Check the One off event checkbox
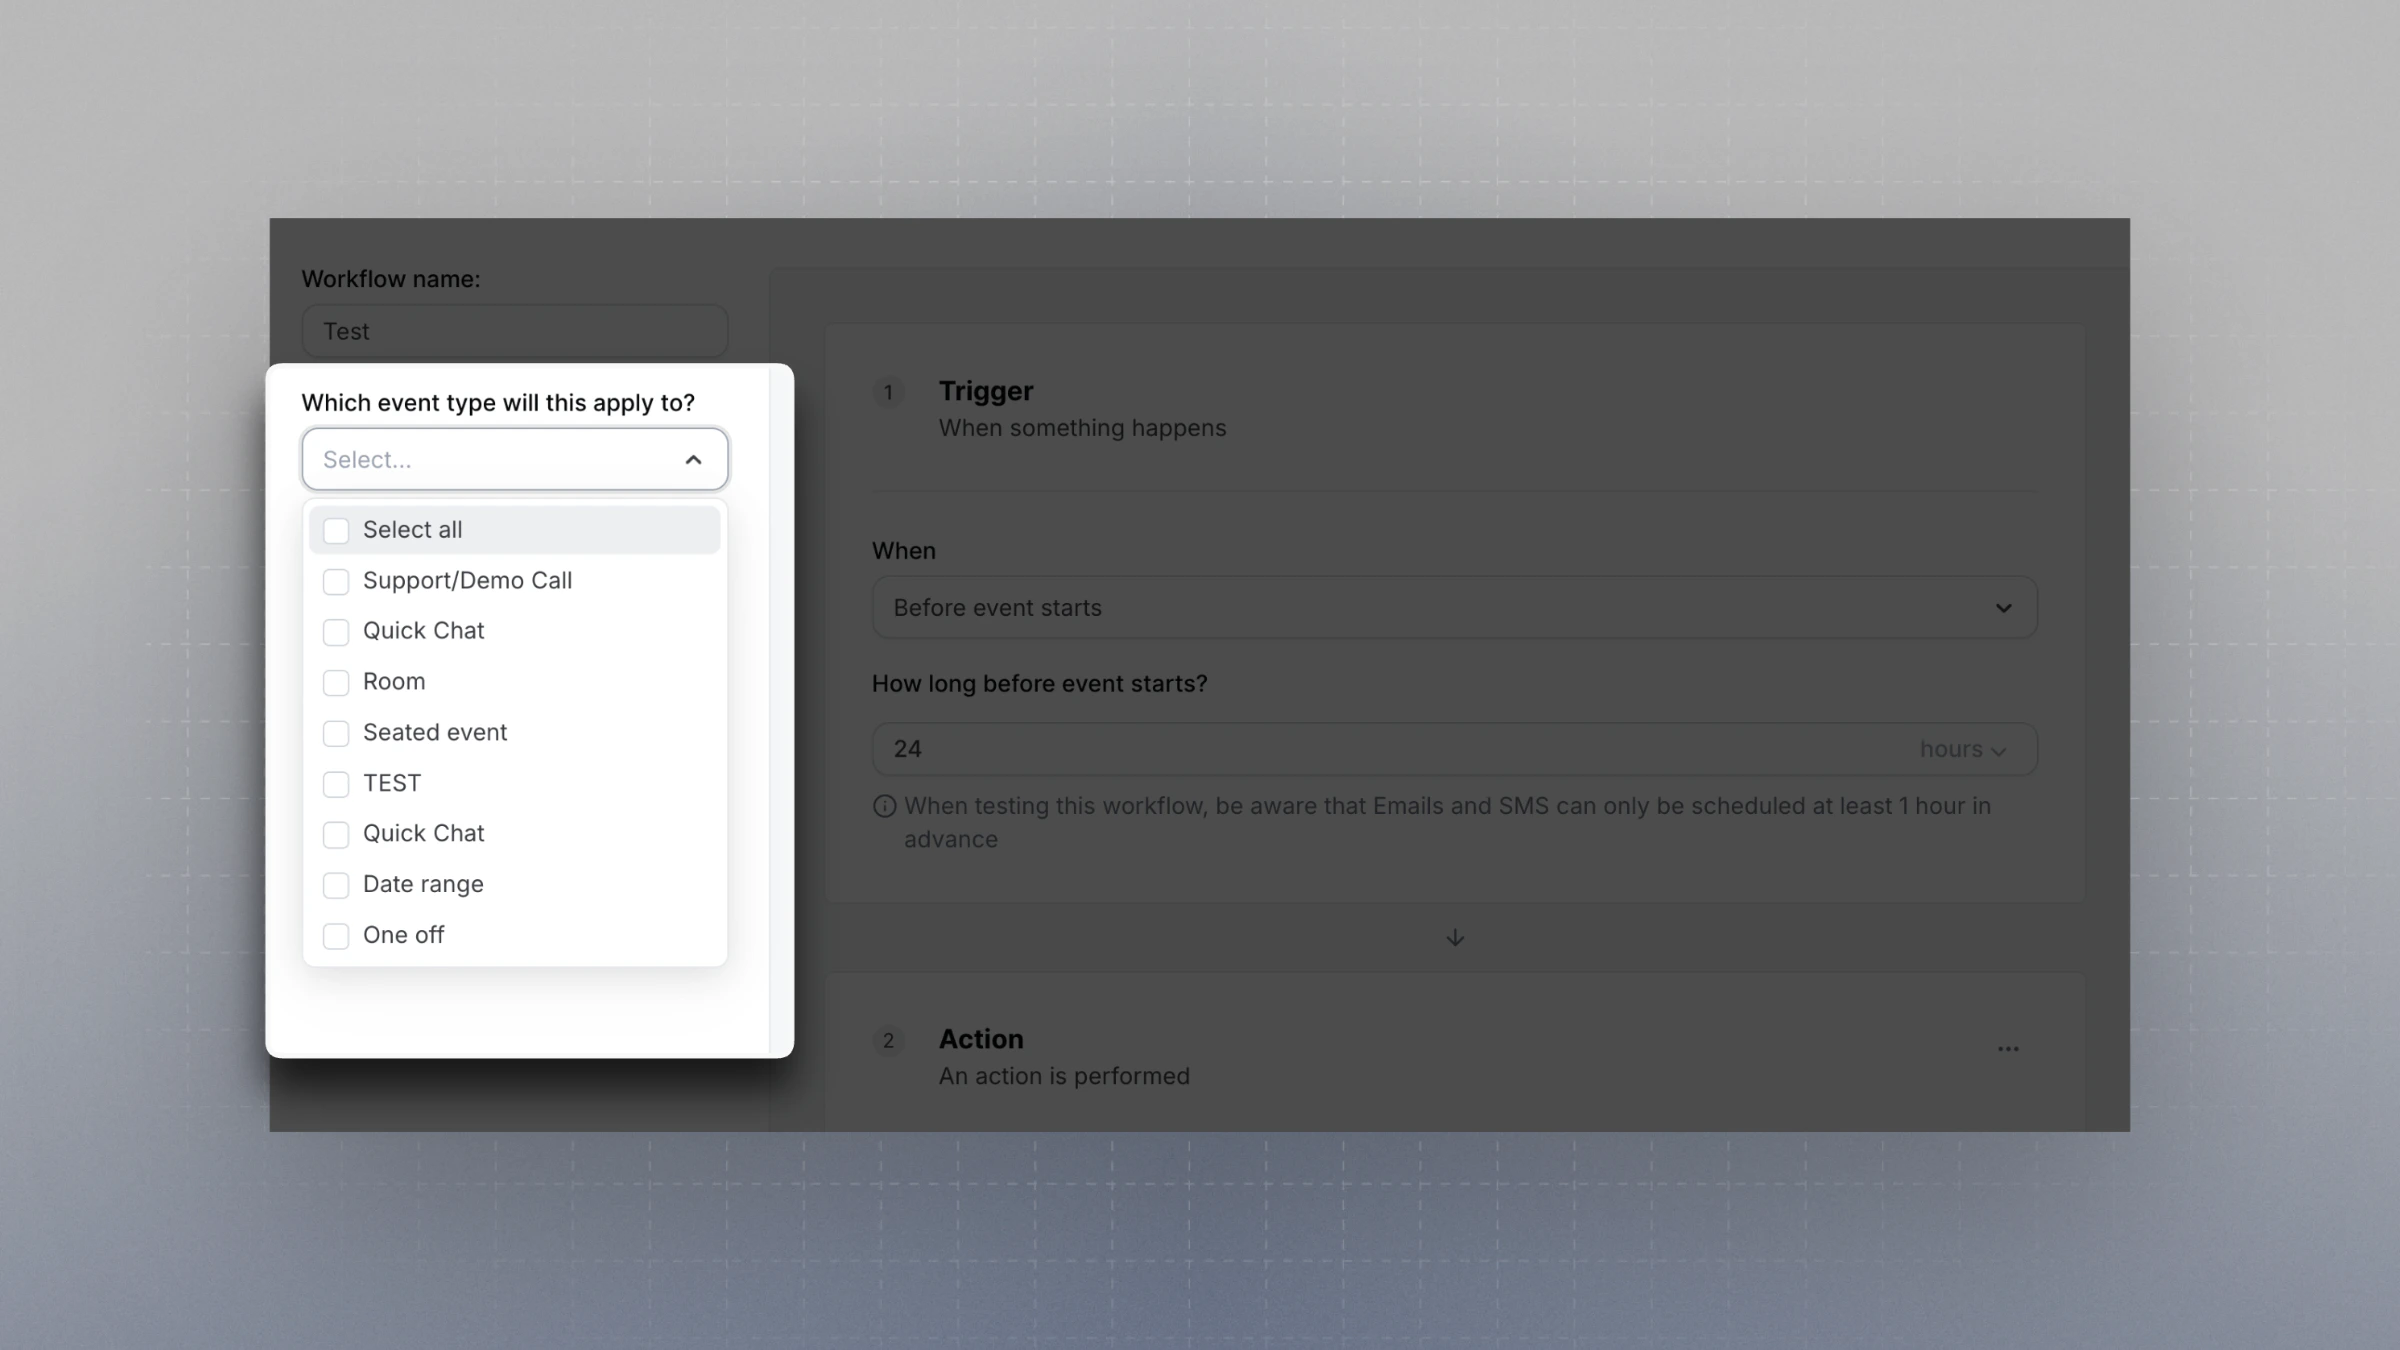This screenshot has width=2400, height=1350. point(336,936)
